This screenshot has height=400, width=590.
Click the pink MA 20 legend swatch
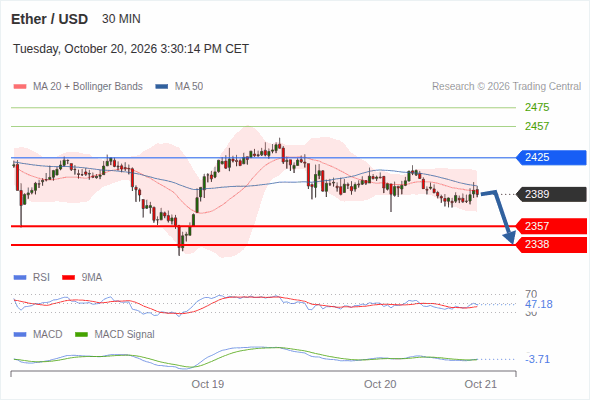pos(20,87)
